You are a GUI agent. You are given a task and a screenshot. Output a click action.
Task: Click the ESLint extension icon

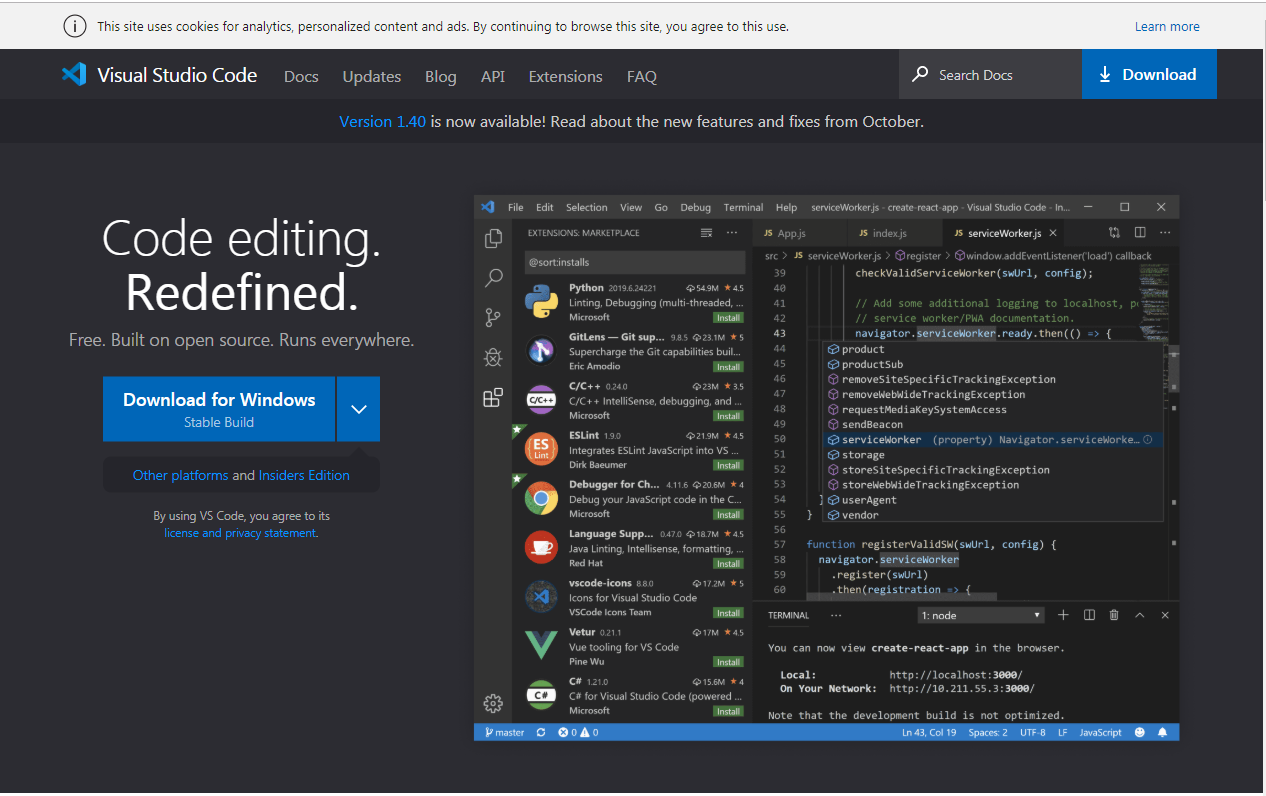coord(541,450)
